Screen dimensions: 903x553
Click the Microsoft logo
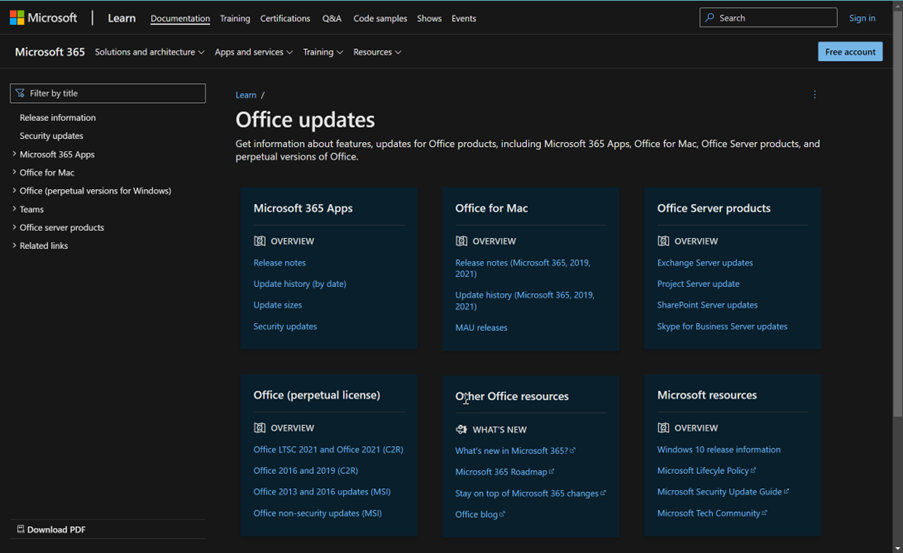(x=43, y=18)
